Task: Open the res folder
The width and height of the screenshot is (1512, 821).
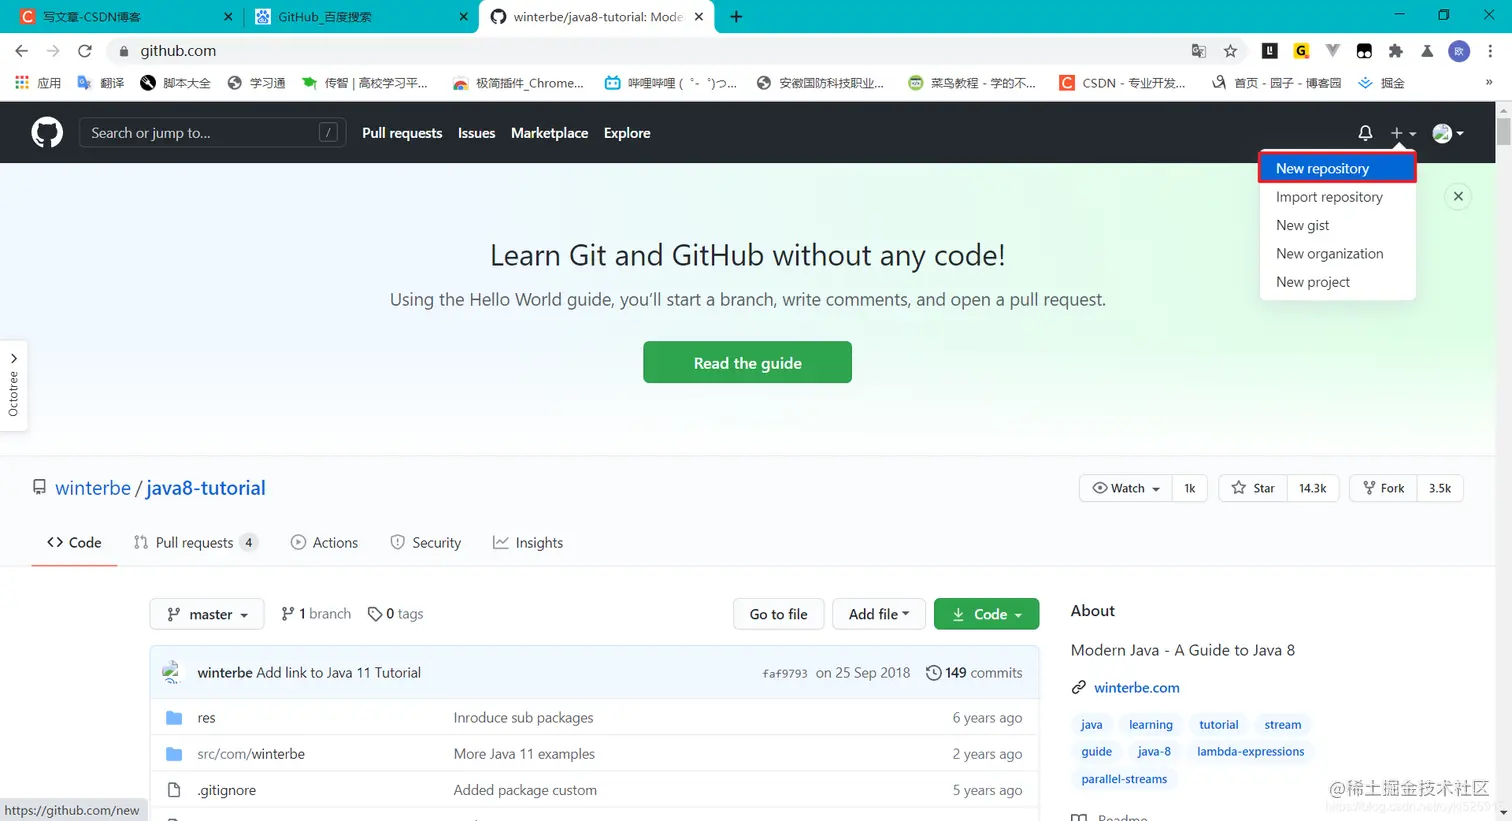Action: (x=206, y=718)
